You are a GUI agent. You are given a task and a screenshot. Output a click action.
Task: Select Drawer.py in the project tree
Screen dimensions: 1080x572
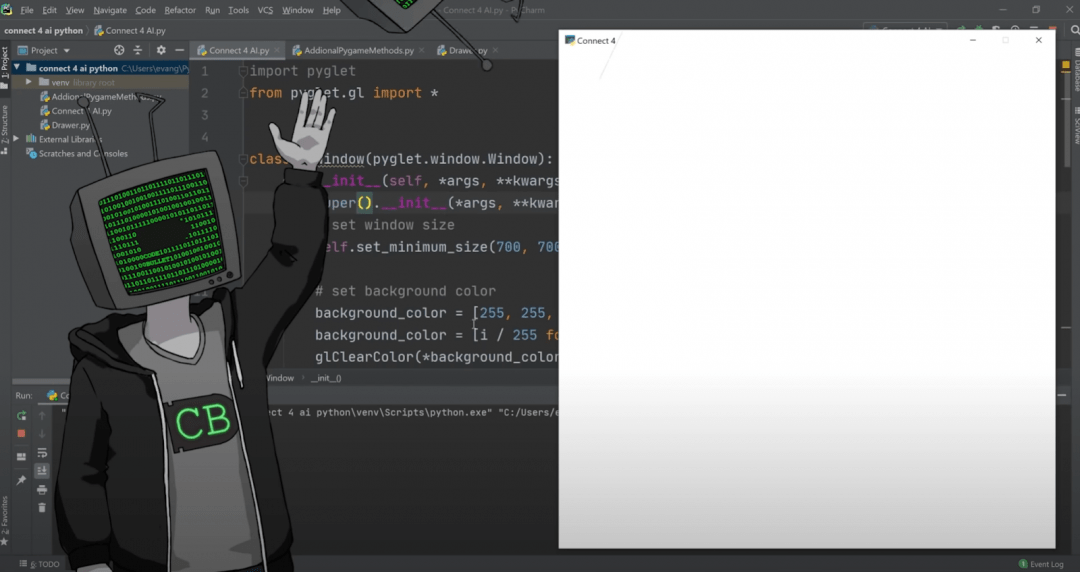70,125
